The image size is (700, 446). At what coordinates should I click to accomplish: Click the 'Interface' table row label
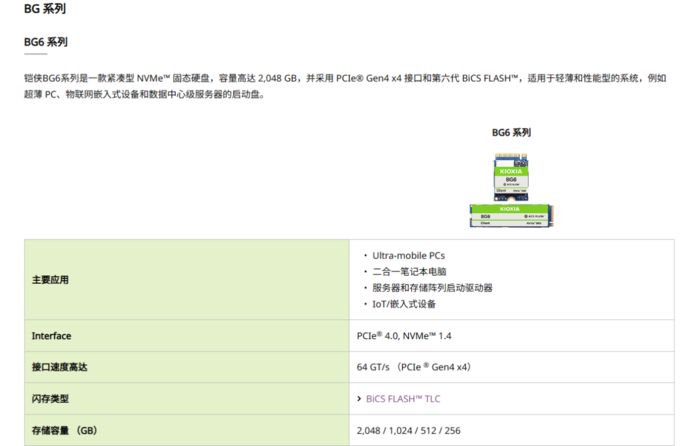click(x=51, y=336)
